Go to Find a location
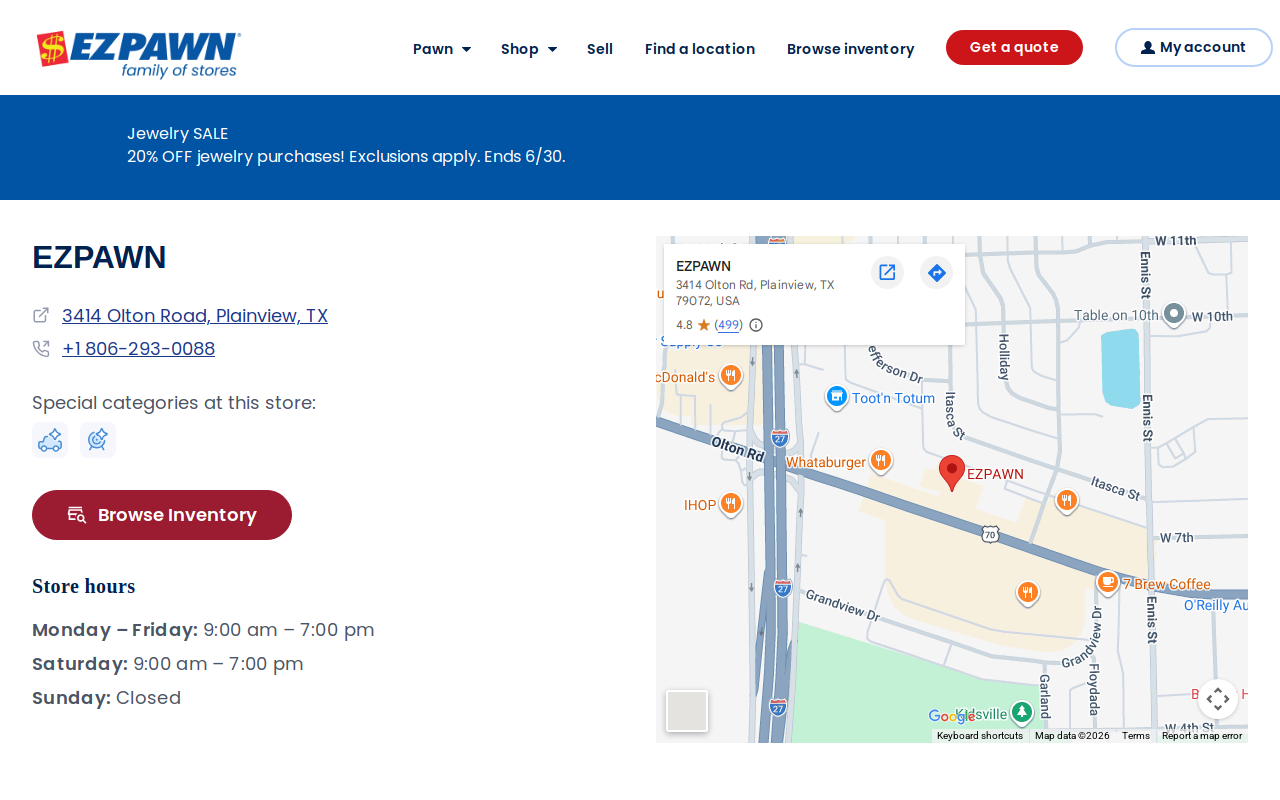The height and width of the screenshot is (800, 1280). point(700,49)
